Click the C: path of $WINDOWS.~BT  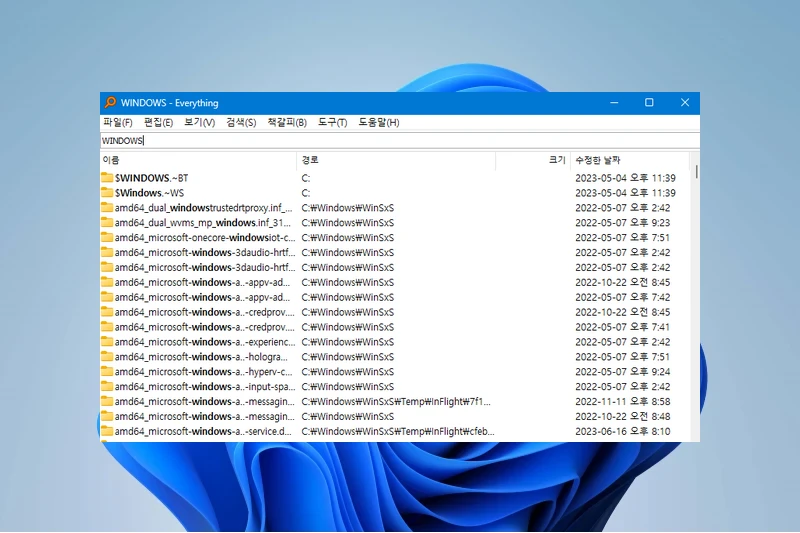306,178
